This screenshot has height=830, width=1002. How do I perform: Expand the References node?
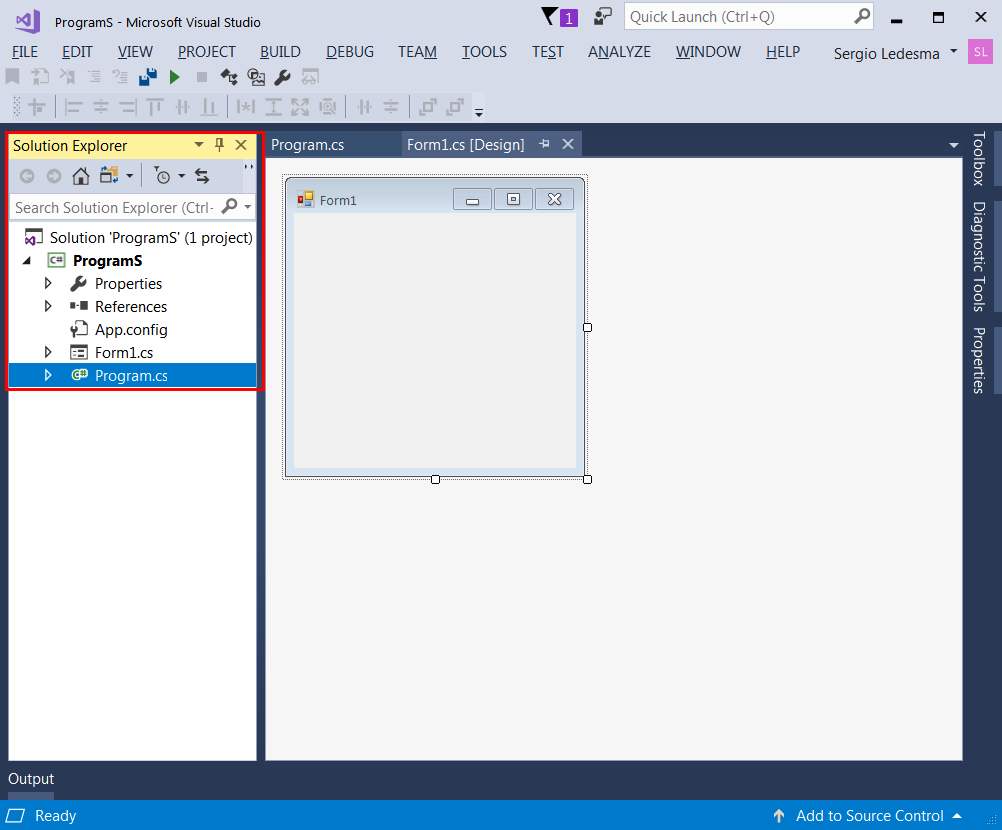(x=48, y=306)
